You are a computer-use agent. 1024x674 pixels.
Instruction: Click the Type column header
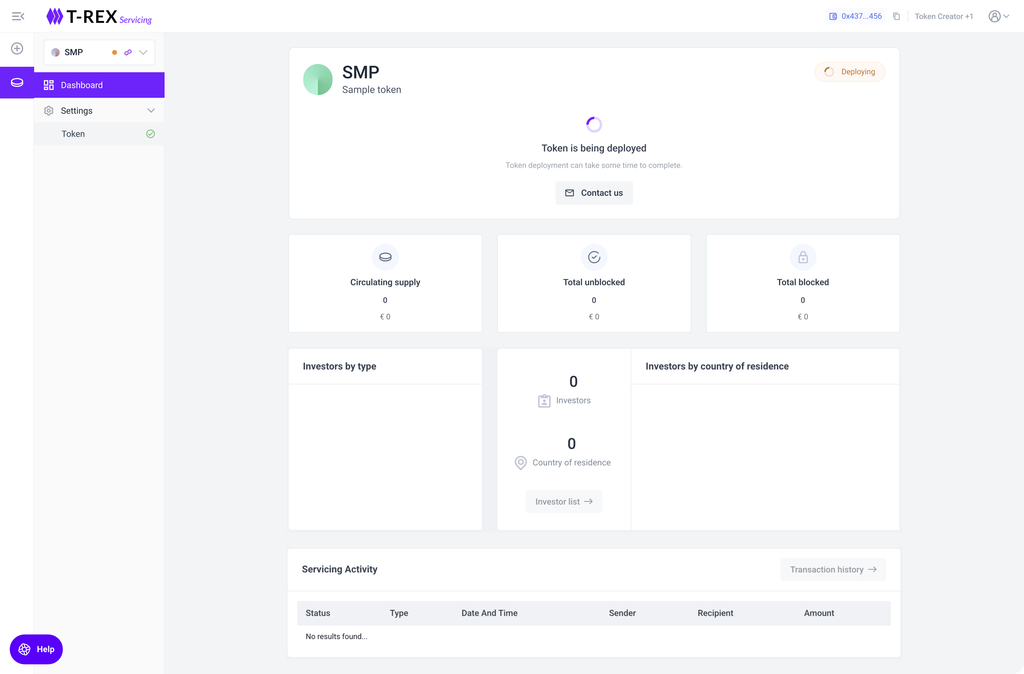pyautogui.click(x=399, y=613)
